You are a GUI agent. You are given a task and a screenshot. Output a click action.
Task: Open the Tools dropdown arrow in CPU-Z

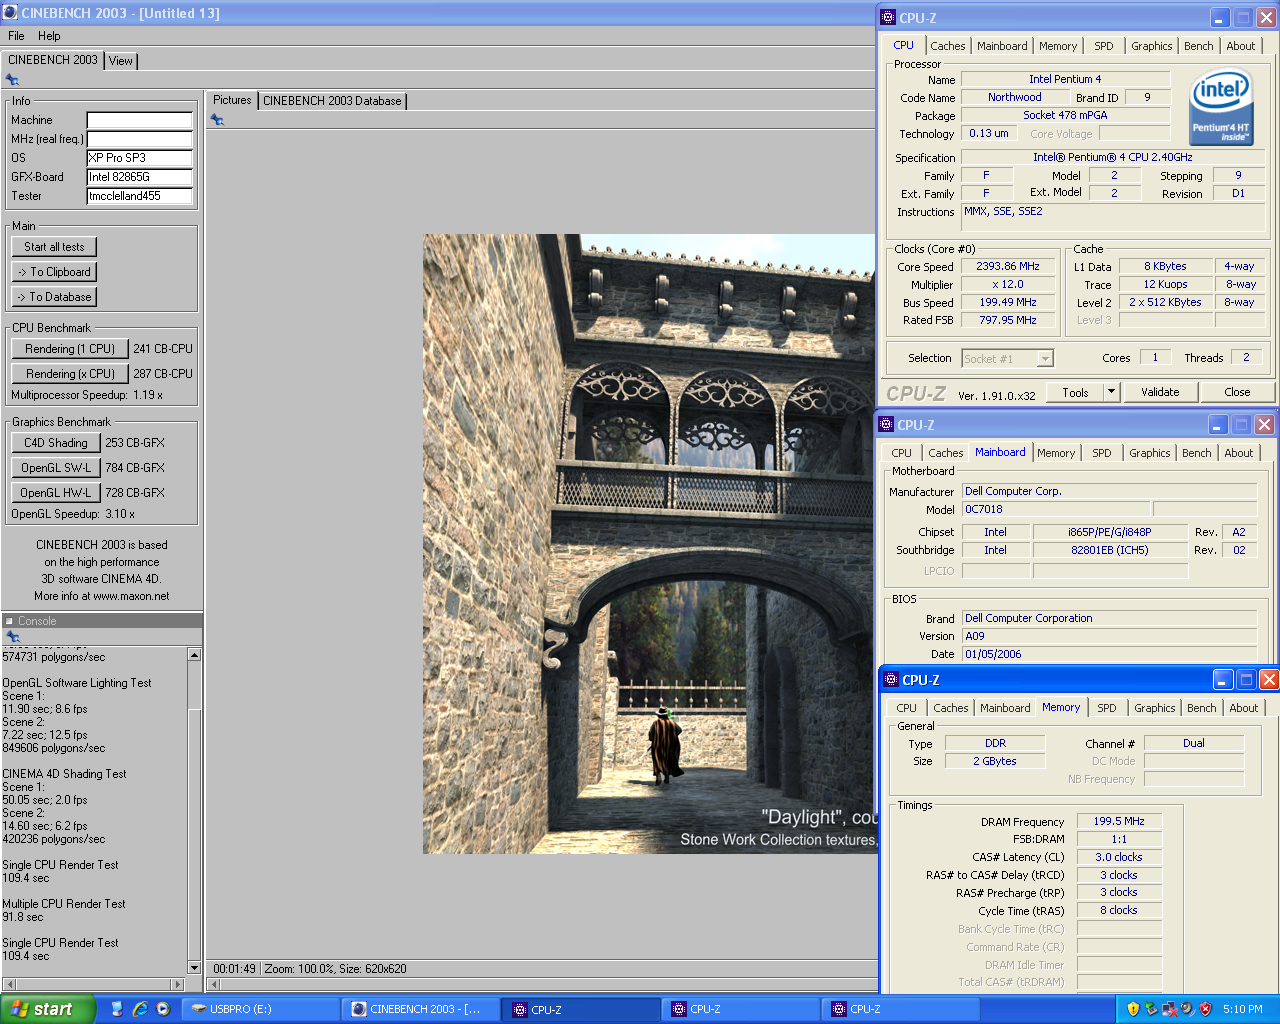tap(1111, 392)
